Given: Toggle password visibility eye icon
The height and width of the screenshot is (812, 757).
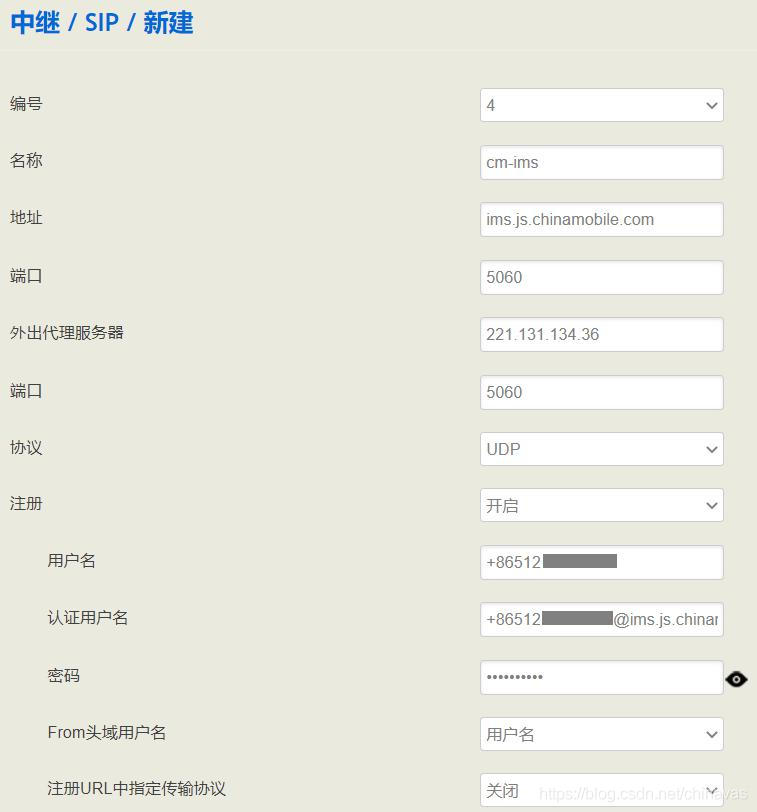Looking at the screenshot, I should pos(736,679).
